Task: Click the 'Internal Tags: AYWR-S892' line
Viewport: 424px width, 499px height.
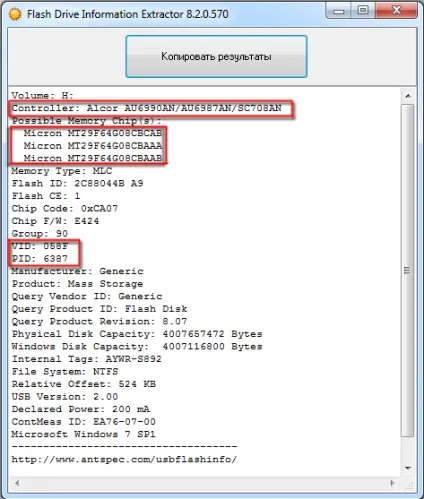Action: point(87,359)
